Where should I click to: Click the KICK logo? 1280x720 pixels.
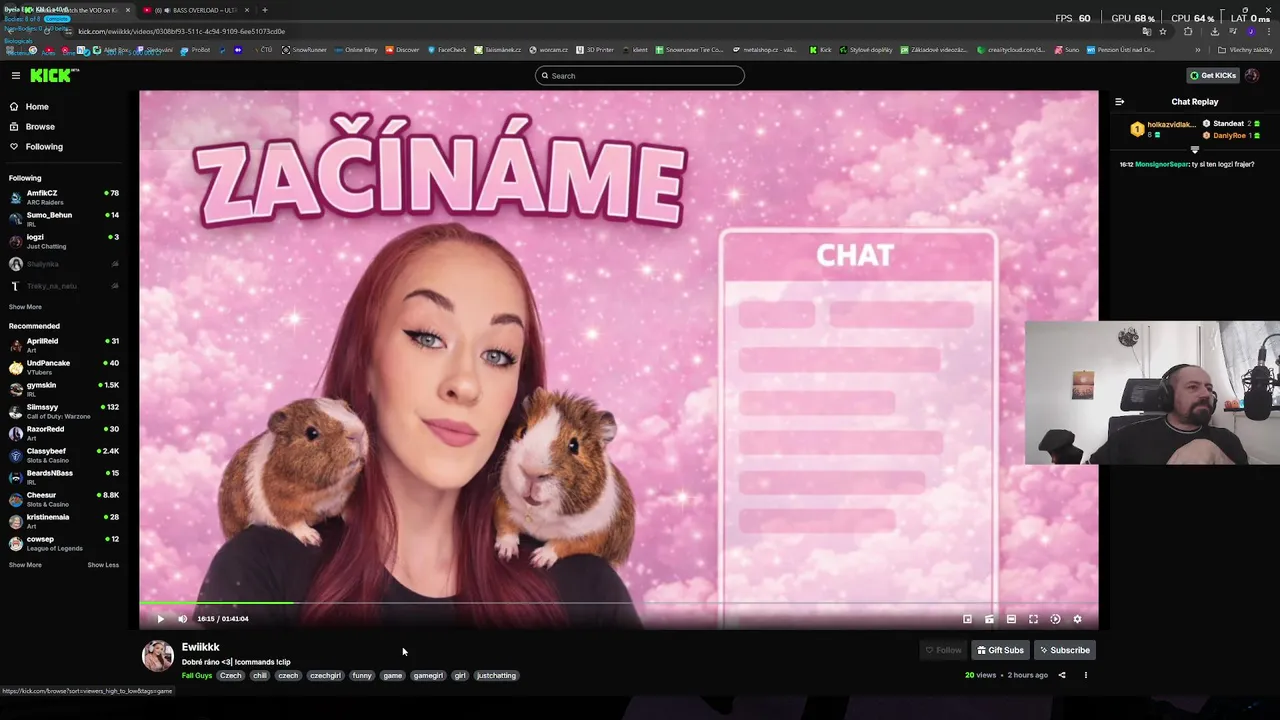click(x=54, y=75)
